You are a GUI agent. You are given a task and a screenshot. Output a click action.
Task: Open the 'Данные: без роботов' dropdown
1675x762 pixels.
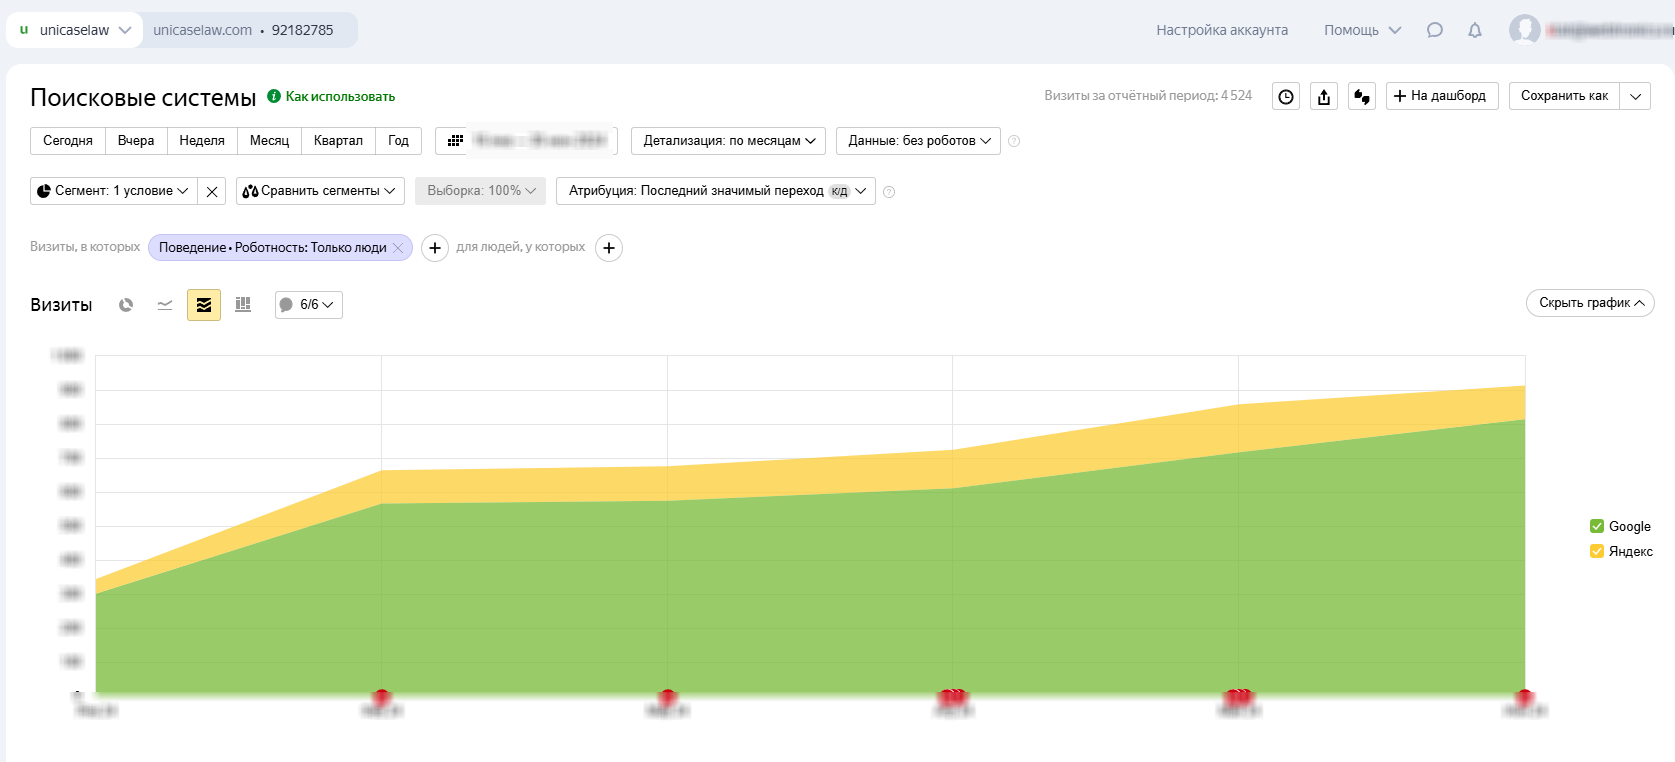click(918, 141)
